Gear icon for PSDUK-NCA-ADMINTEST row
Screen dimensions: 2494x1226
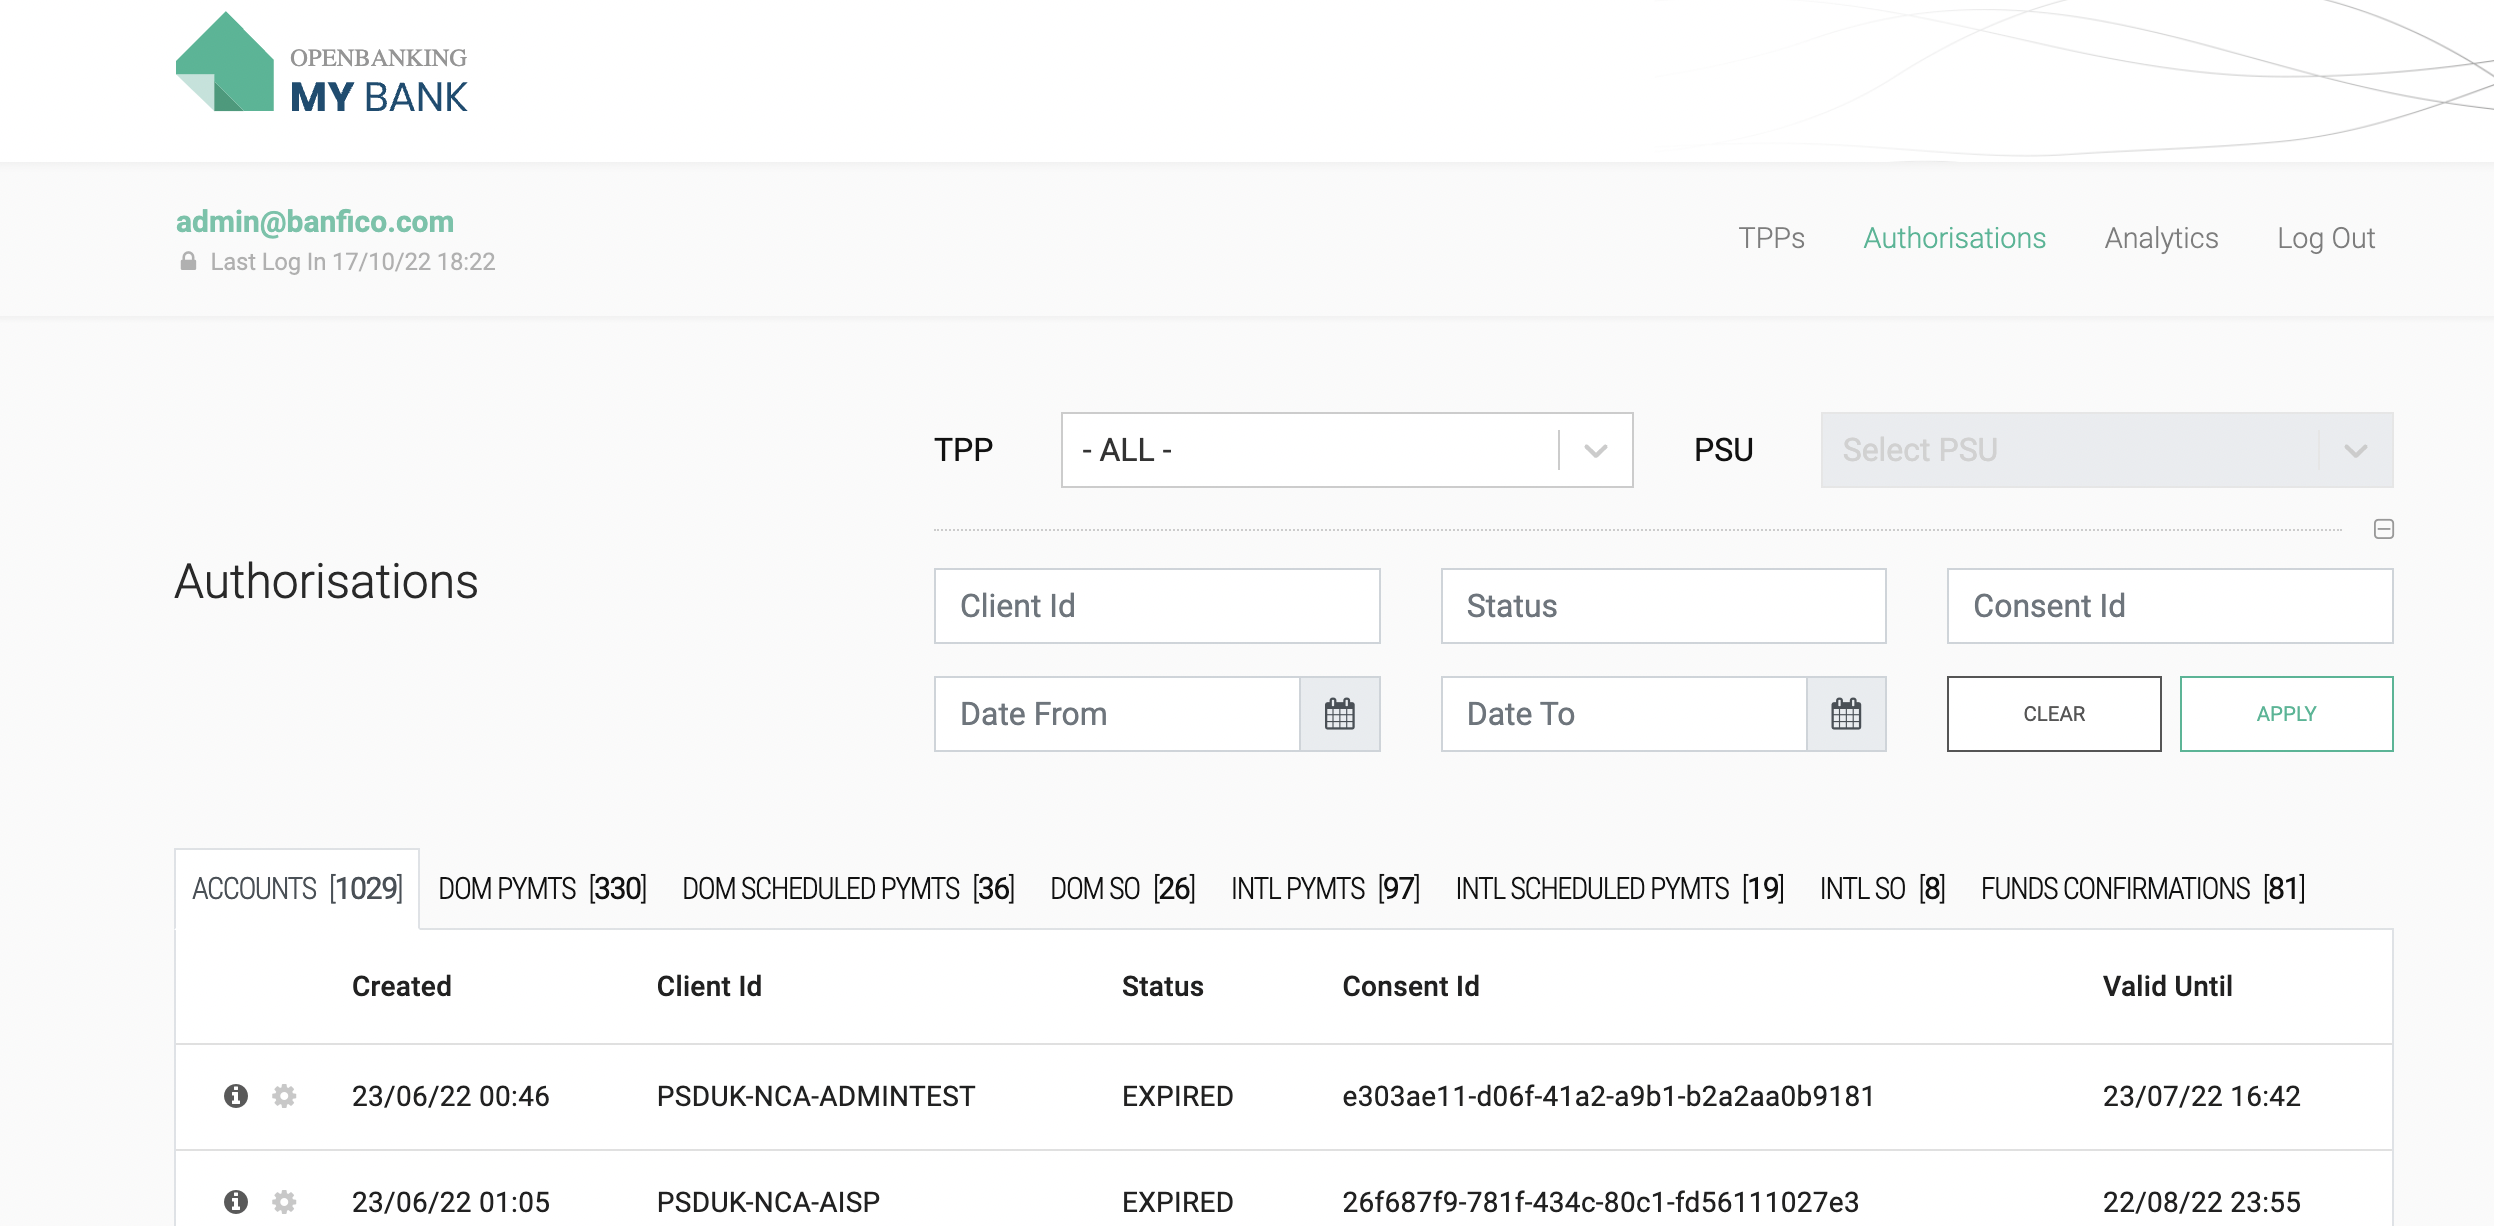[x=284, y=1096]
